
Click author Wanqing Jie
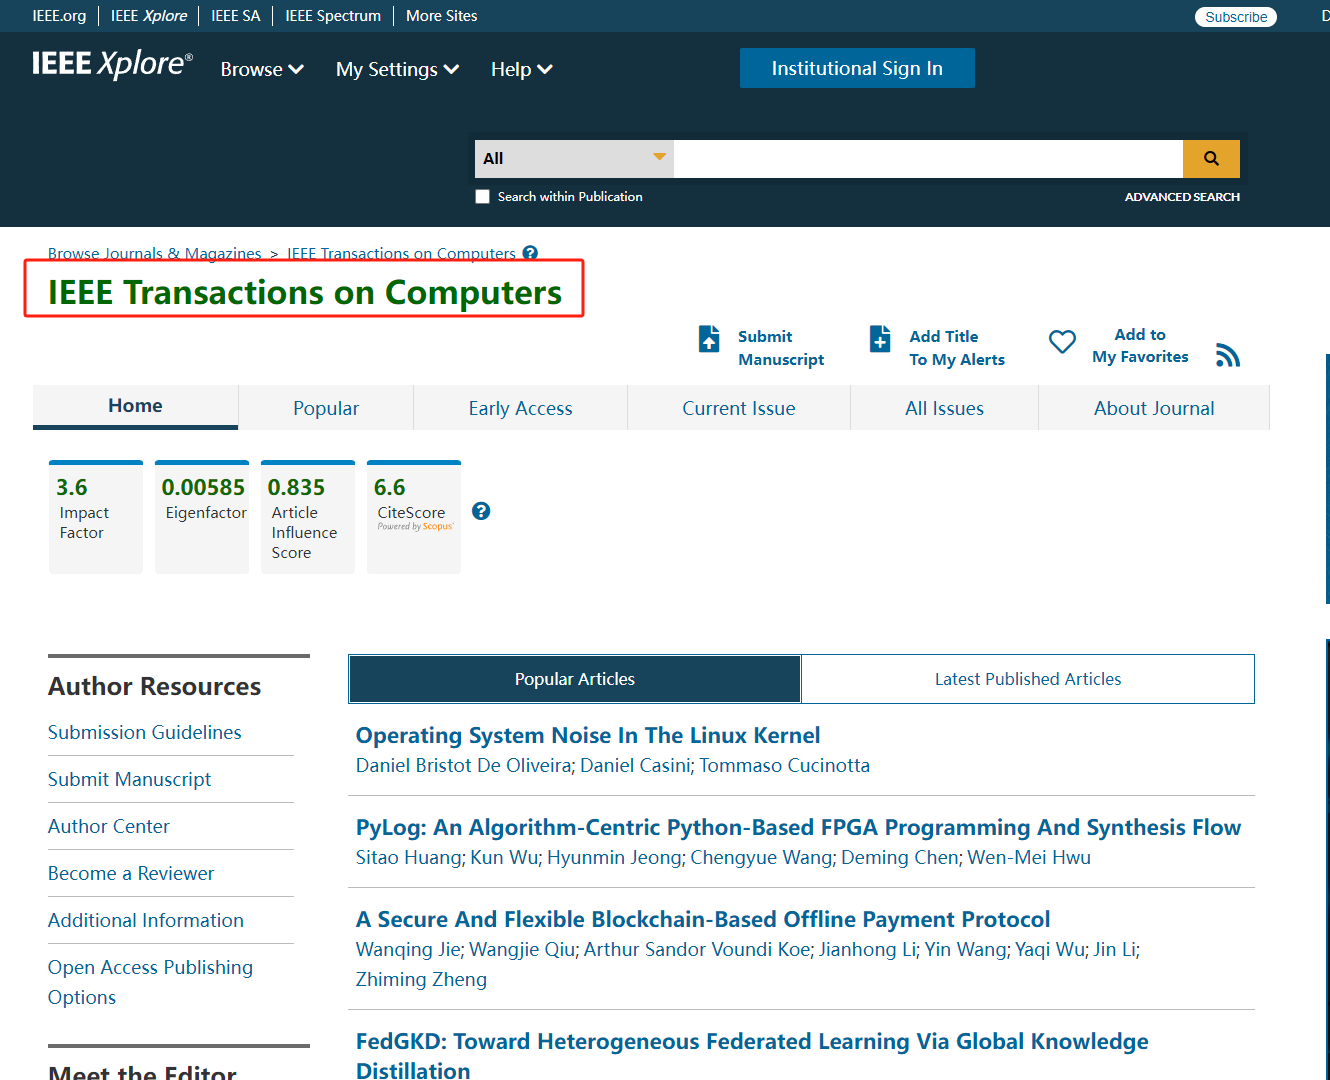[x=408, y=949]
